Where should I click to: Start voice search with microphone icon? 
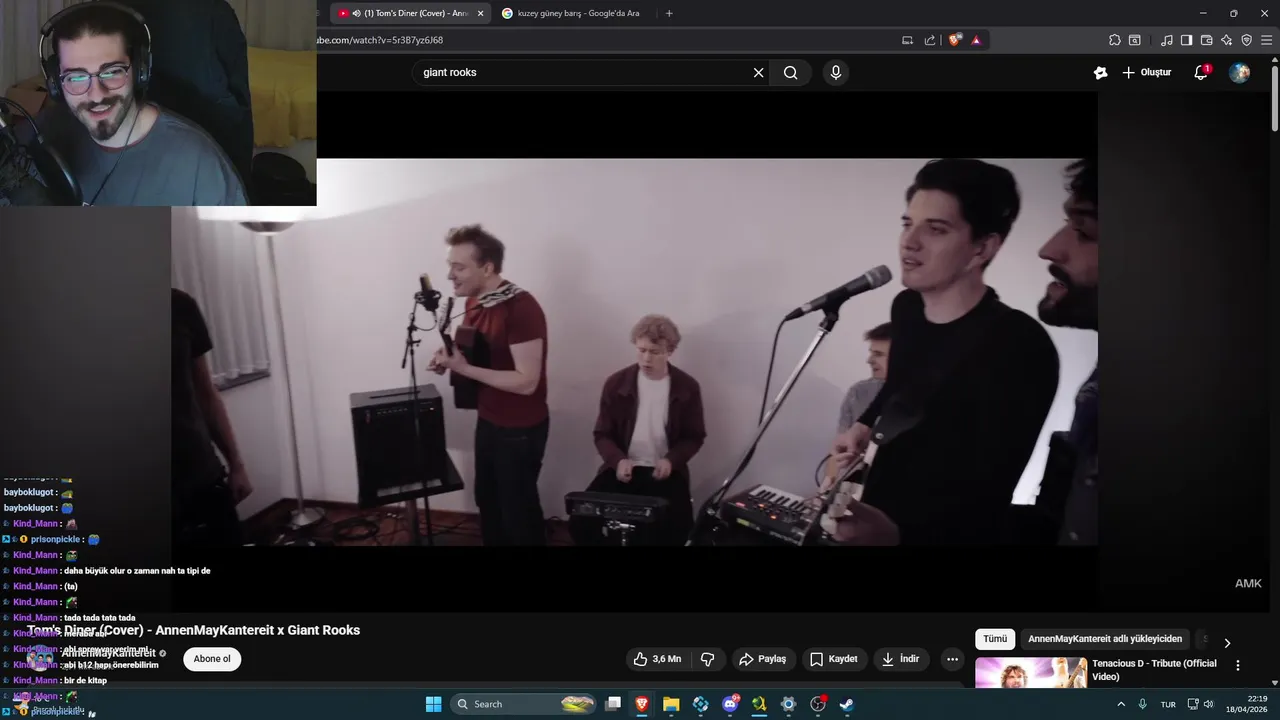coord(836,73)
